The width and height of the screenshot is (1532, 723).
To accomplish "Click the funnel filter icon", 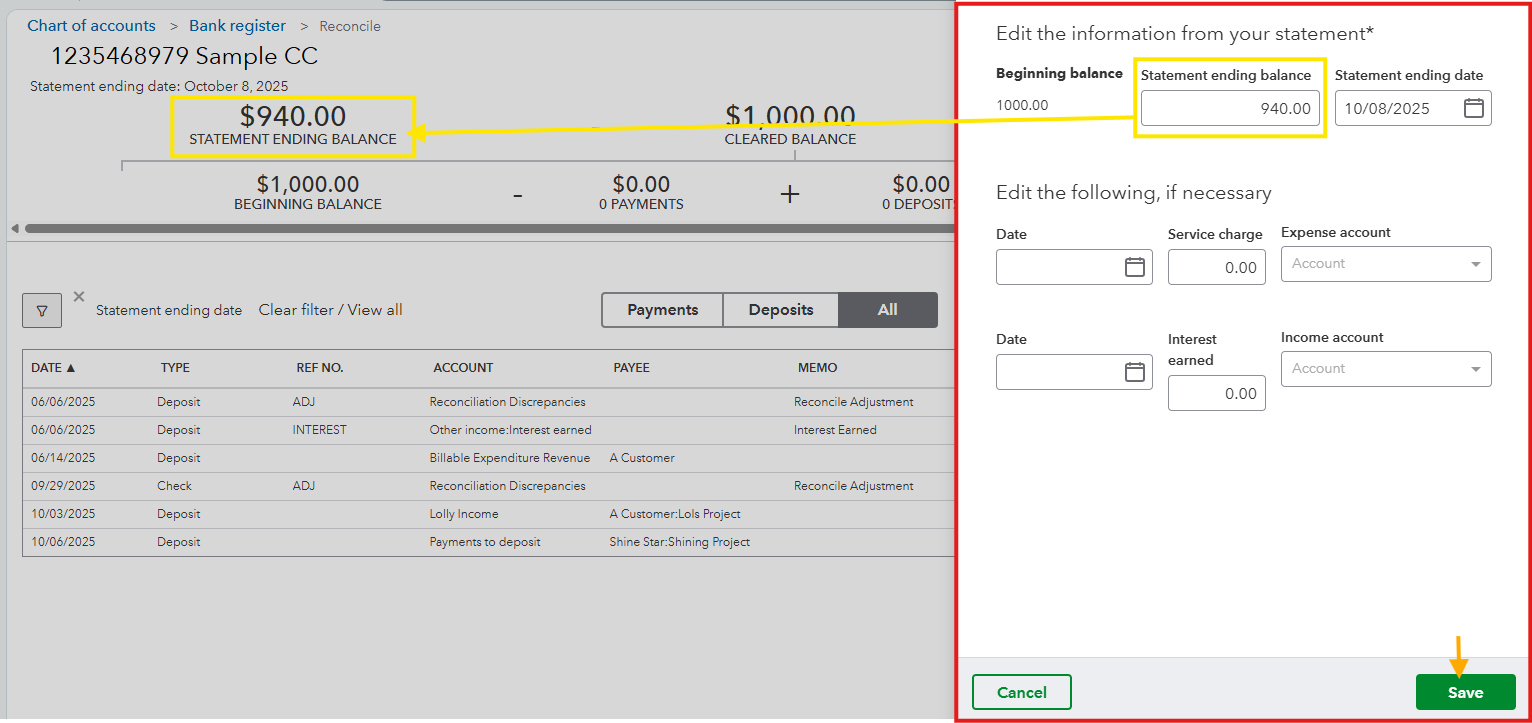I will click(x=42, y=311).
